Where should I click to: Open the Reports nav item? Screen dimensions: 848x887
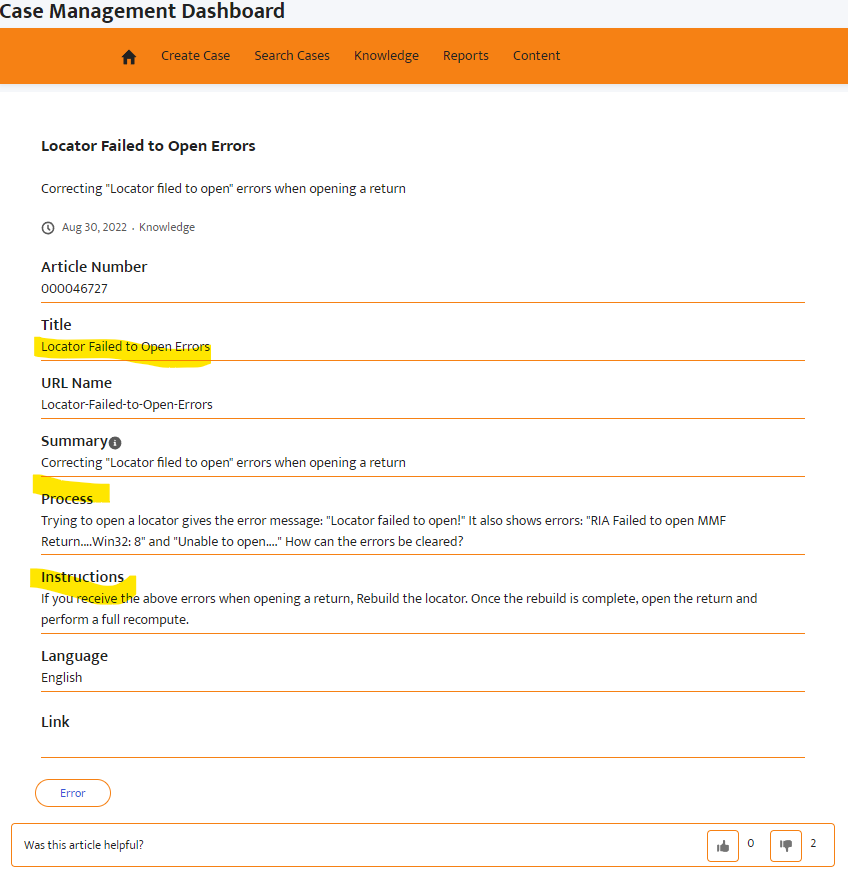[466, 55]
